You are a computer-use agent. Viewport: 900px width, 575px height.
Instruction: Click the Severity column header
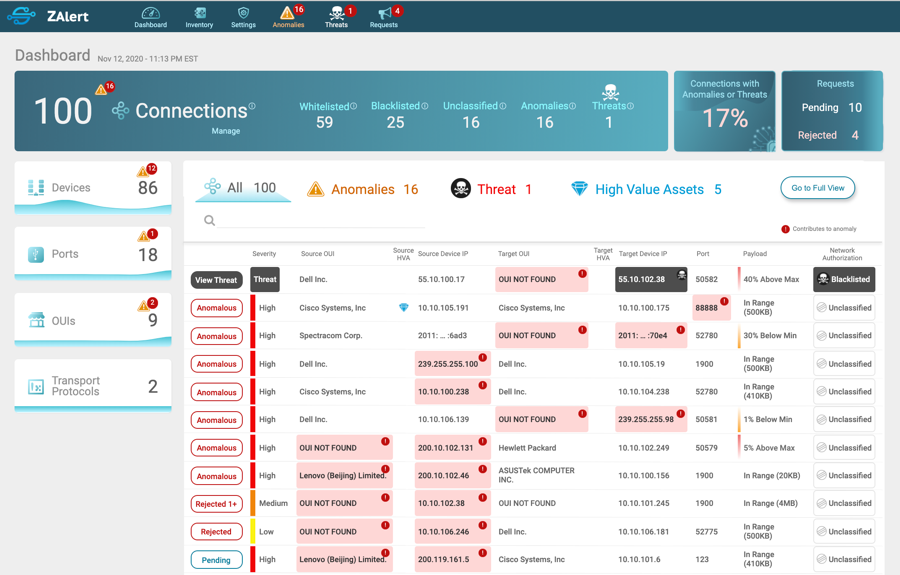pyautogui.click(x=264, y=254)
